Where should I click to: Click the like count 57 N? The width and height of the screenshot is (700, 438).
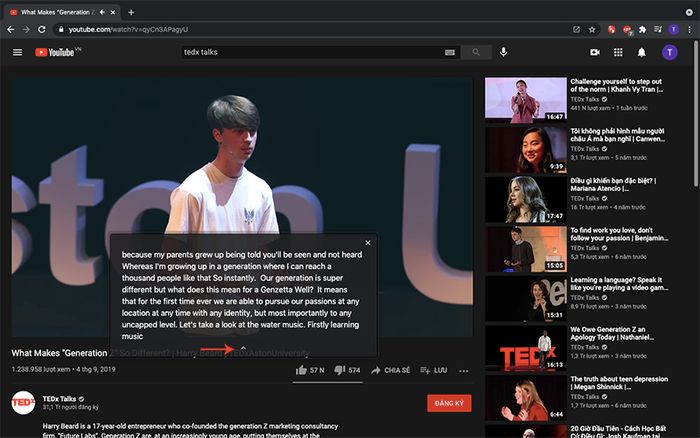(317, 370)
